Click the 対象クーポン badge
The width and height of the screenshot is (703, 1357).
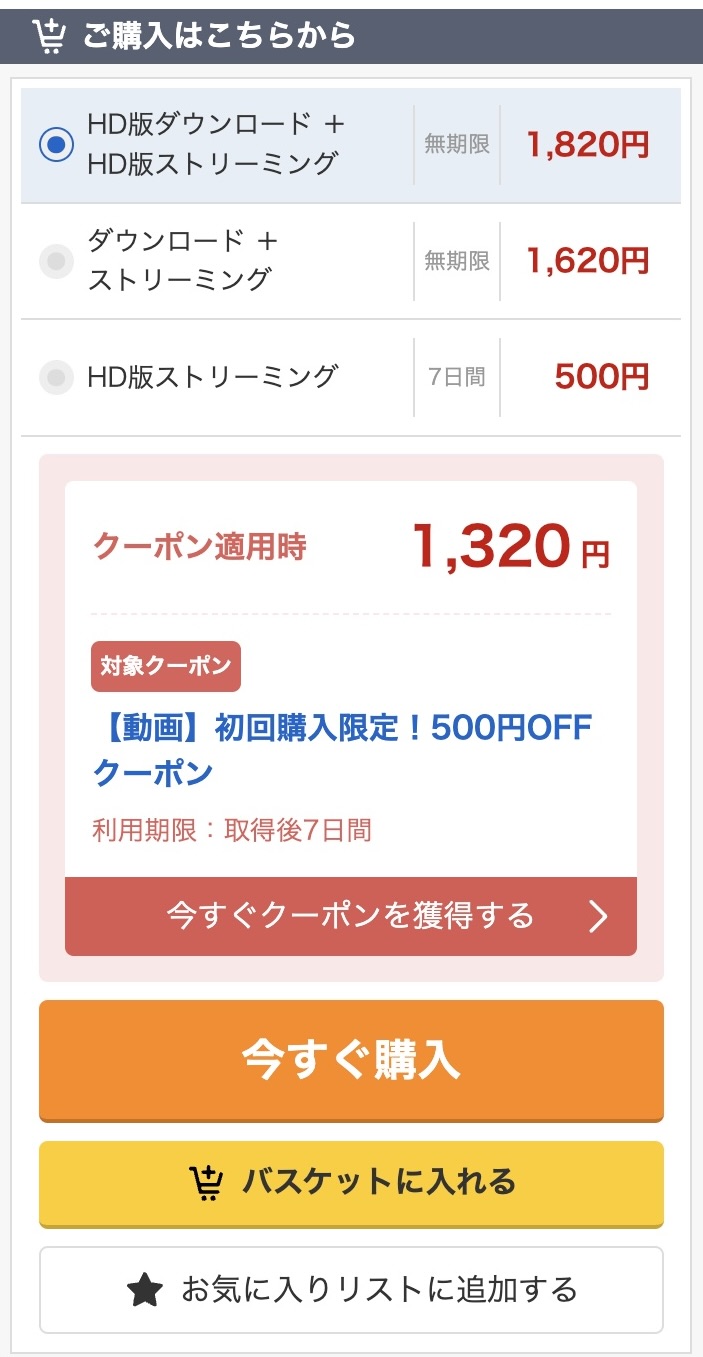[166, 666]
